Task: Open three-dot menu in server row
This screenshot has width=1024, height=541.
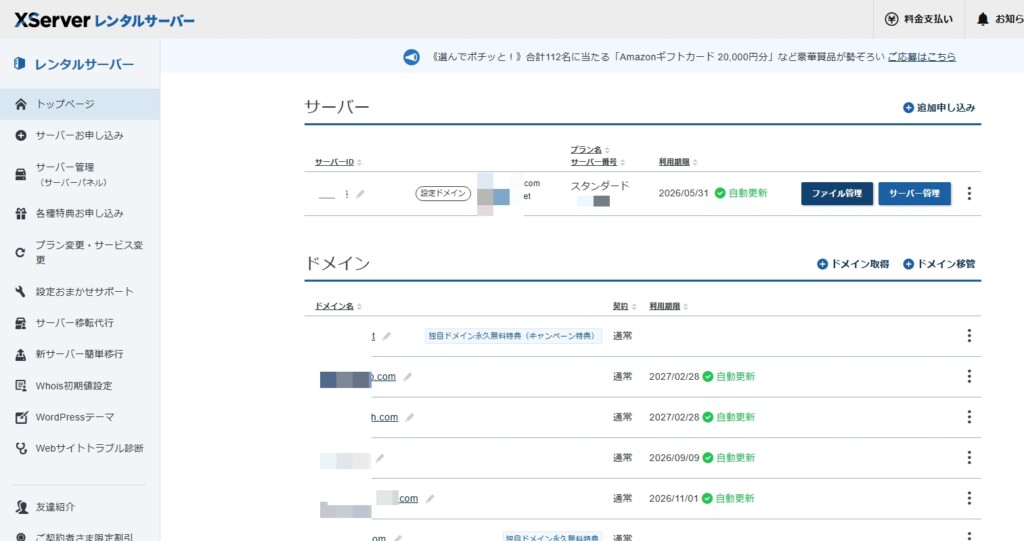Action: coord(969,193)
